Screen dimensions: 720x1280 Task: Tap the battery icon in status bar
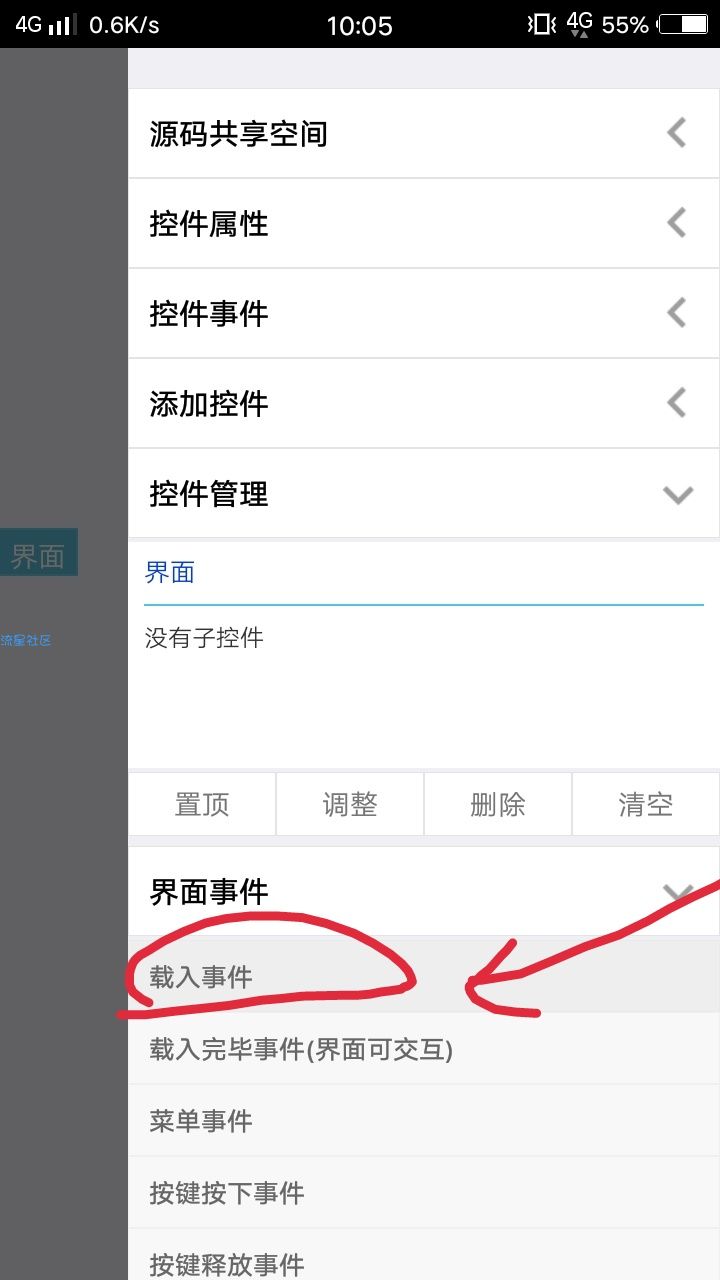(683, 24)
